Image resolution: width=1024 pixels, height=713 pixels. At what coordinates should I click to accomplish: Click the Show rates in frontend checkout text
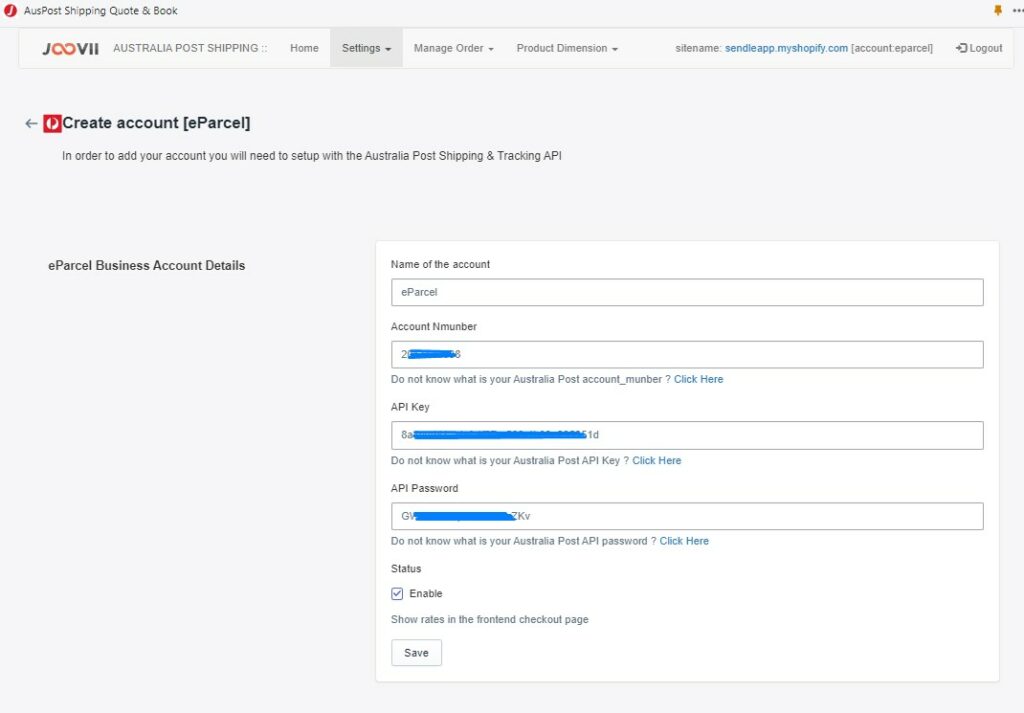[x=489, y=619]
